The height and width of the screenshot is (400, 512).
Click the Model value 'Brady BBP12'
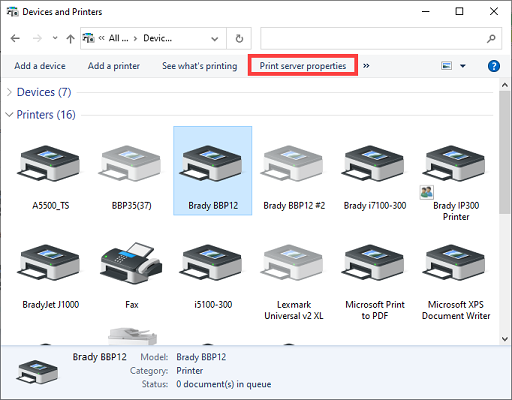pyautogui.click(x=201, y=357)
